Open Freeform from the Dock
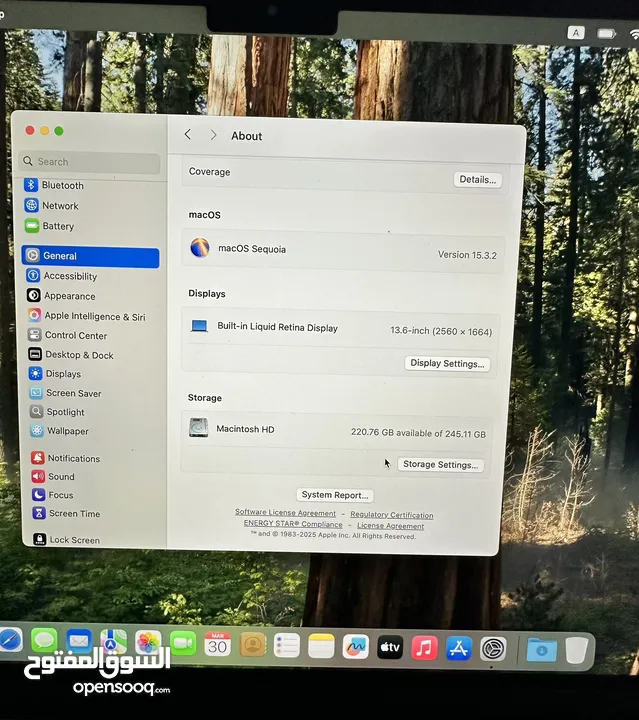639x720 pixels. (x=355, y=647)
